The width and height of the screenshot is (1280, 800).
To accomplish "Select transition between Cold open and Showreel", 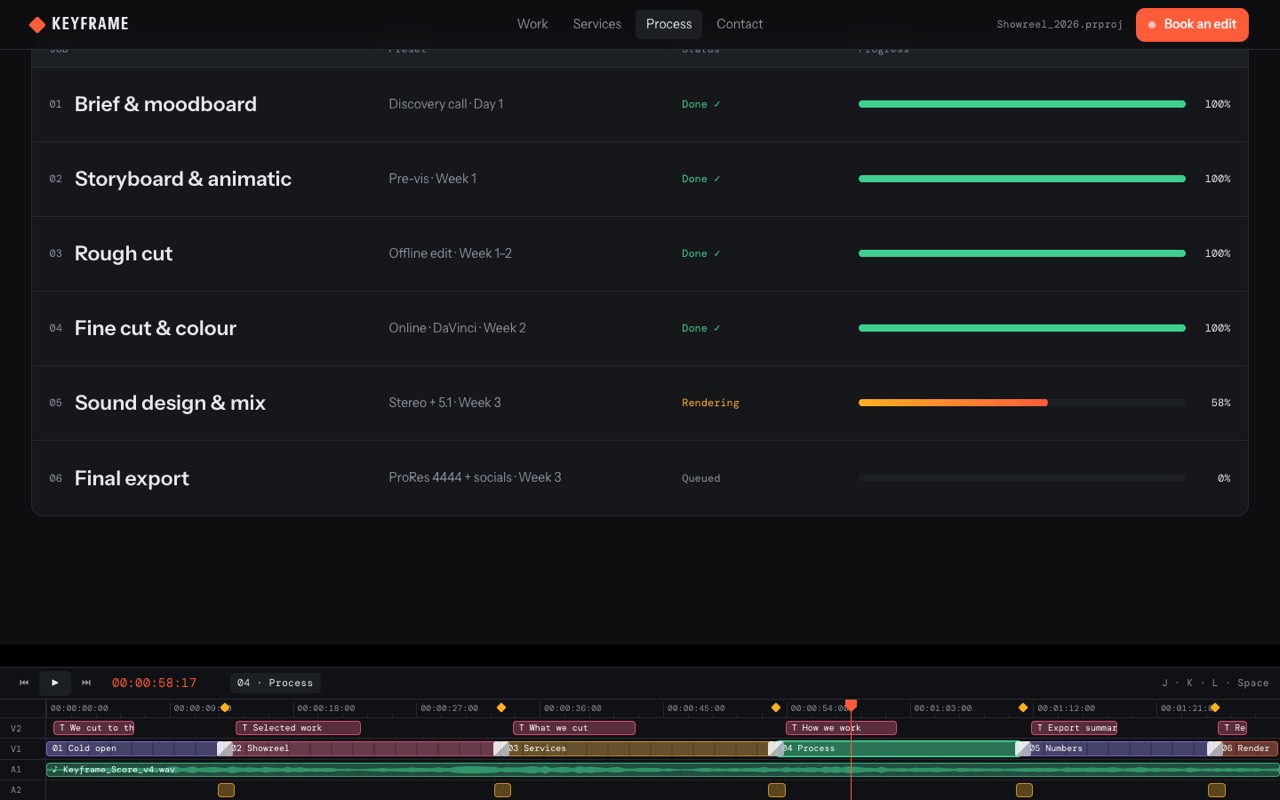I will [225, 748].
